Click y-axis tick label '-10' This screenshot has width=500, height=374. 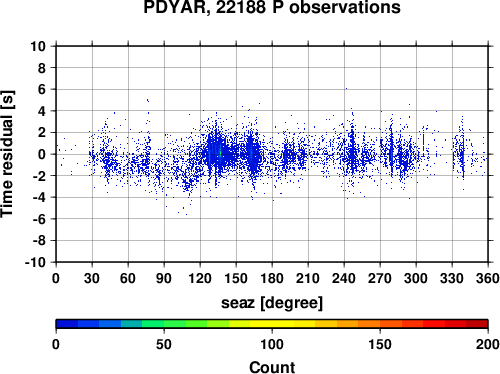35,263
